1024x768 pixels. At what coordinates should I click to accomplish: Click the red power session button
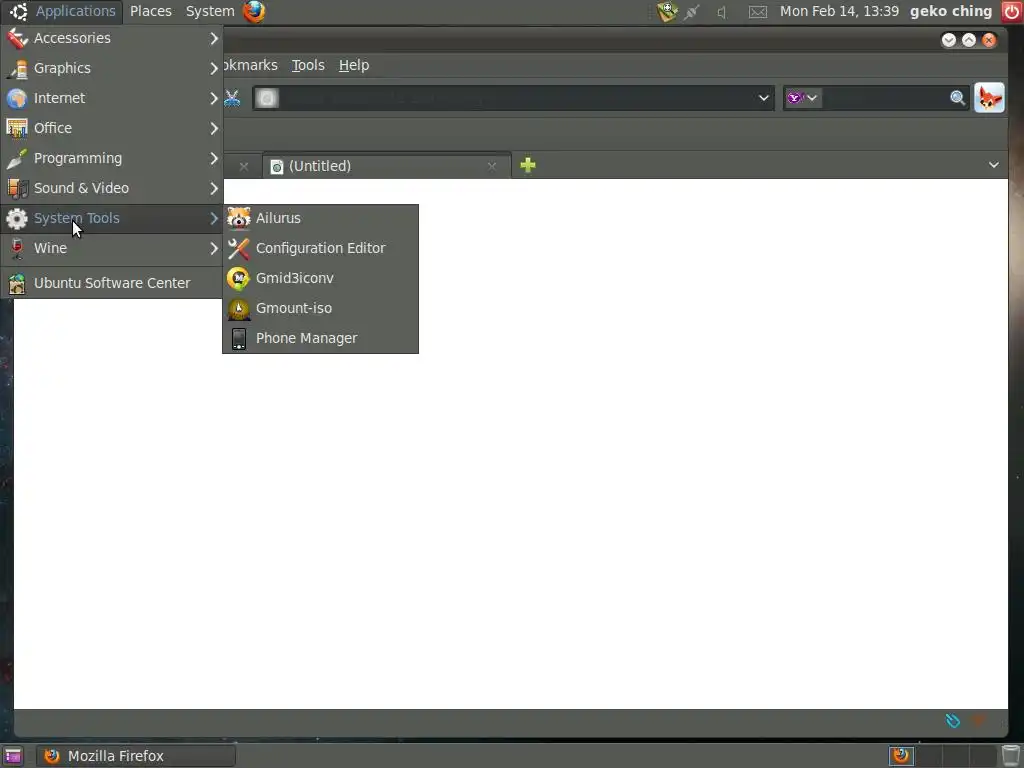coord(1012,11)
